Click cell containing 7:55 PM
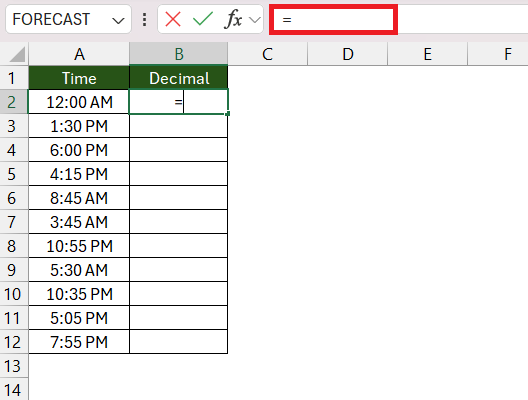Viewport: 528px width, 400px height. [79, 342]
